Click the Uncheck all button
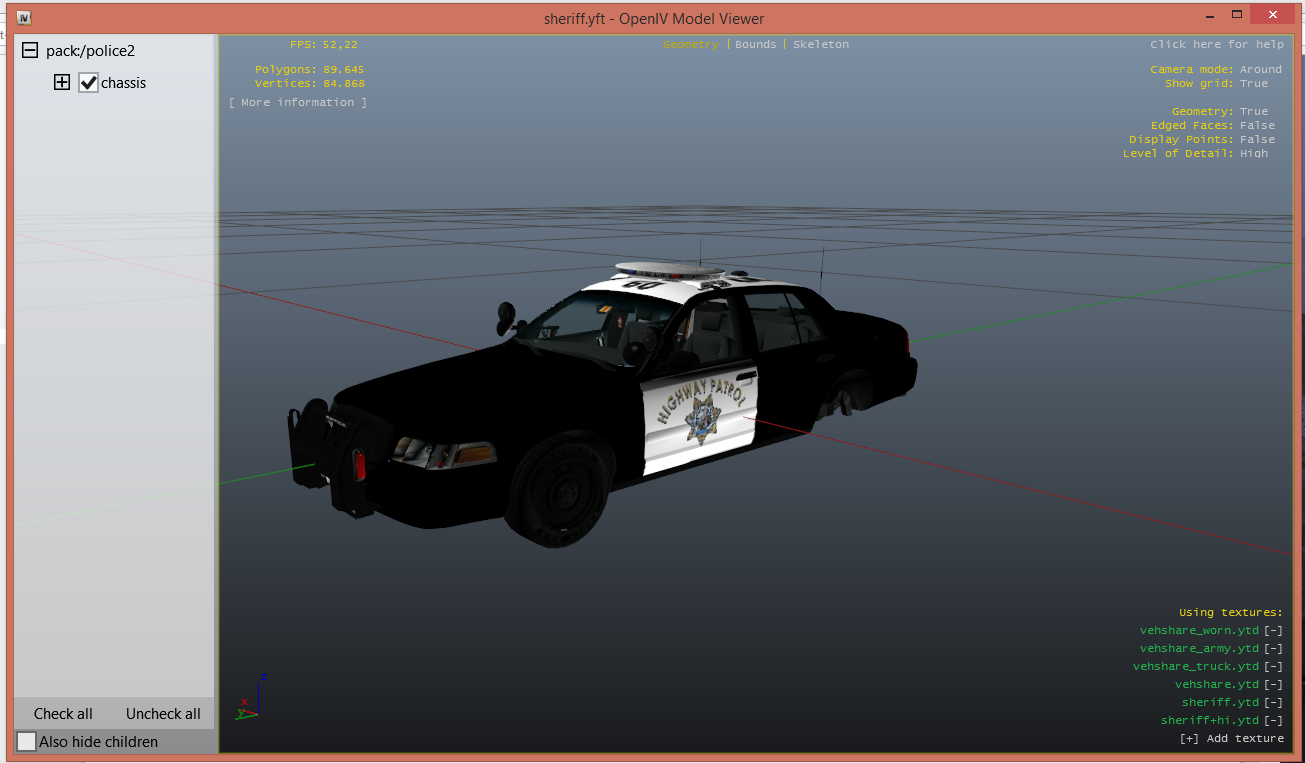The height and width of the screenshot is (763, 1305). [x=163, y=713]
